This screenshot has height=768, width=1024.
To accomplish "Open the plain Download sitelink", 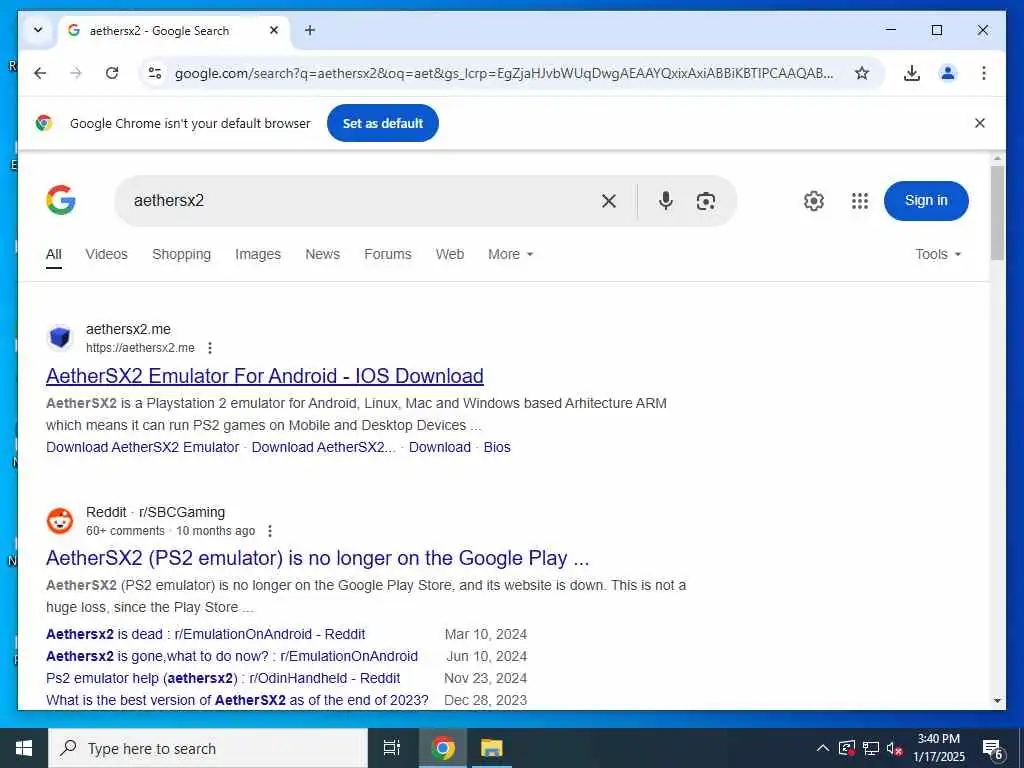I will point(440,447).
